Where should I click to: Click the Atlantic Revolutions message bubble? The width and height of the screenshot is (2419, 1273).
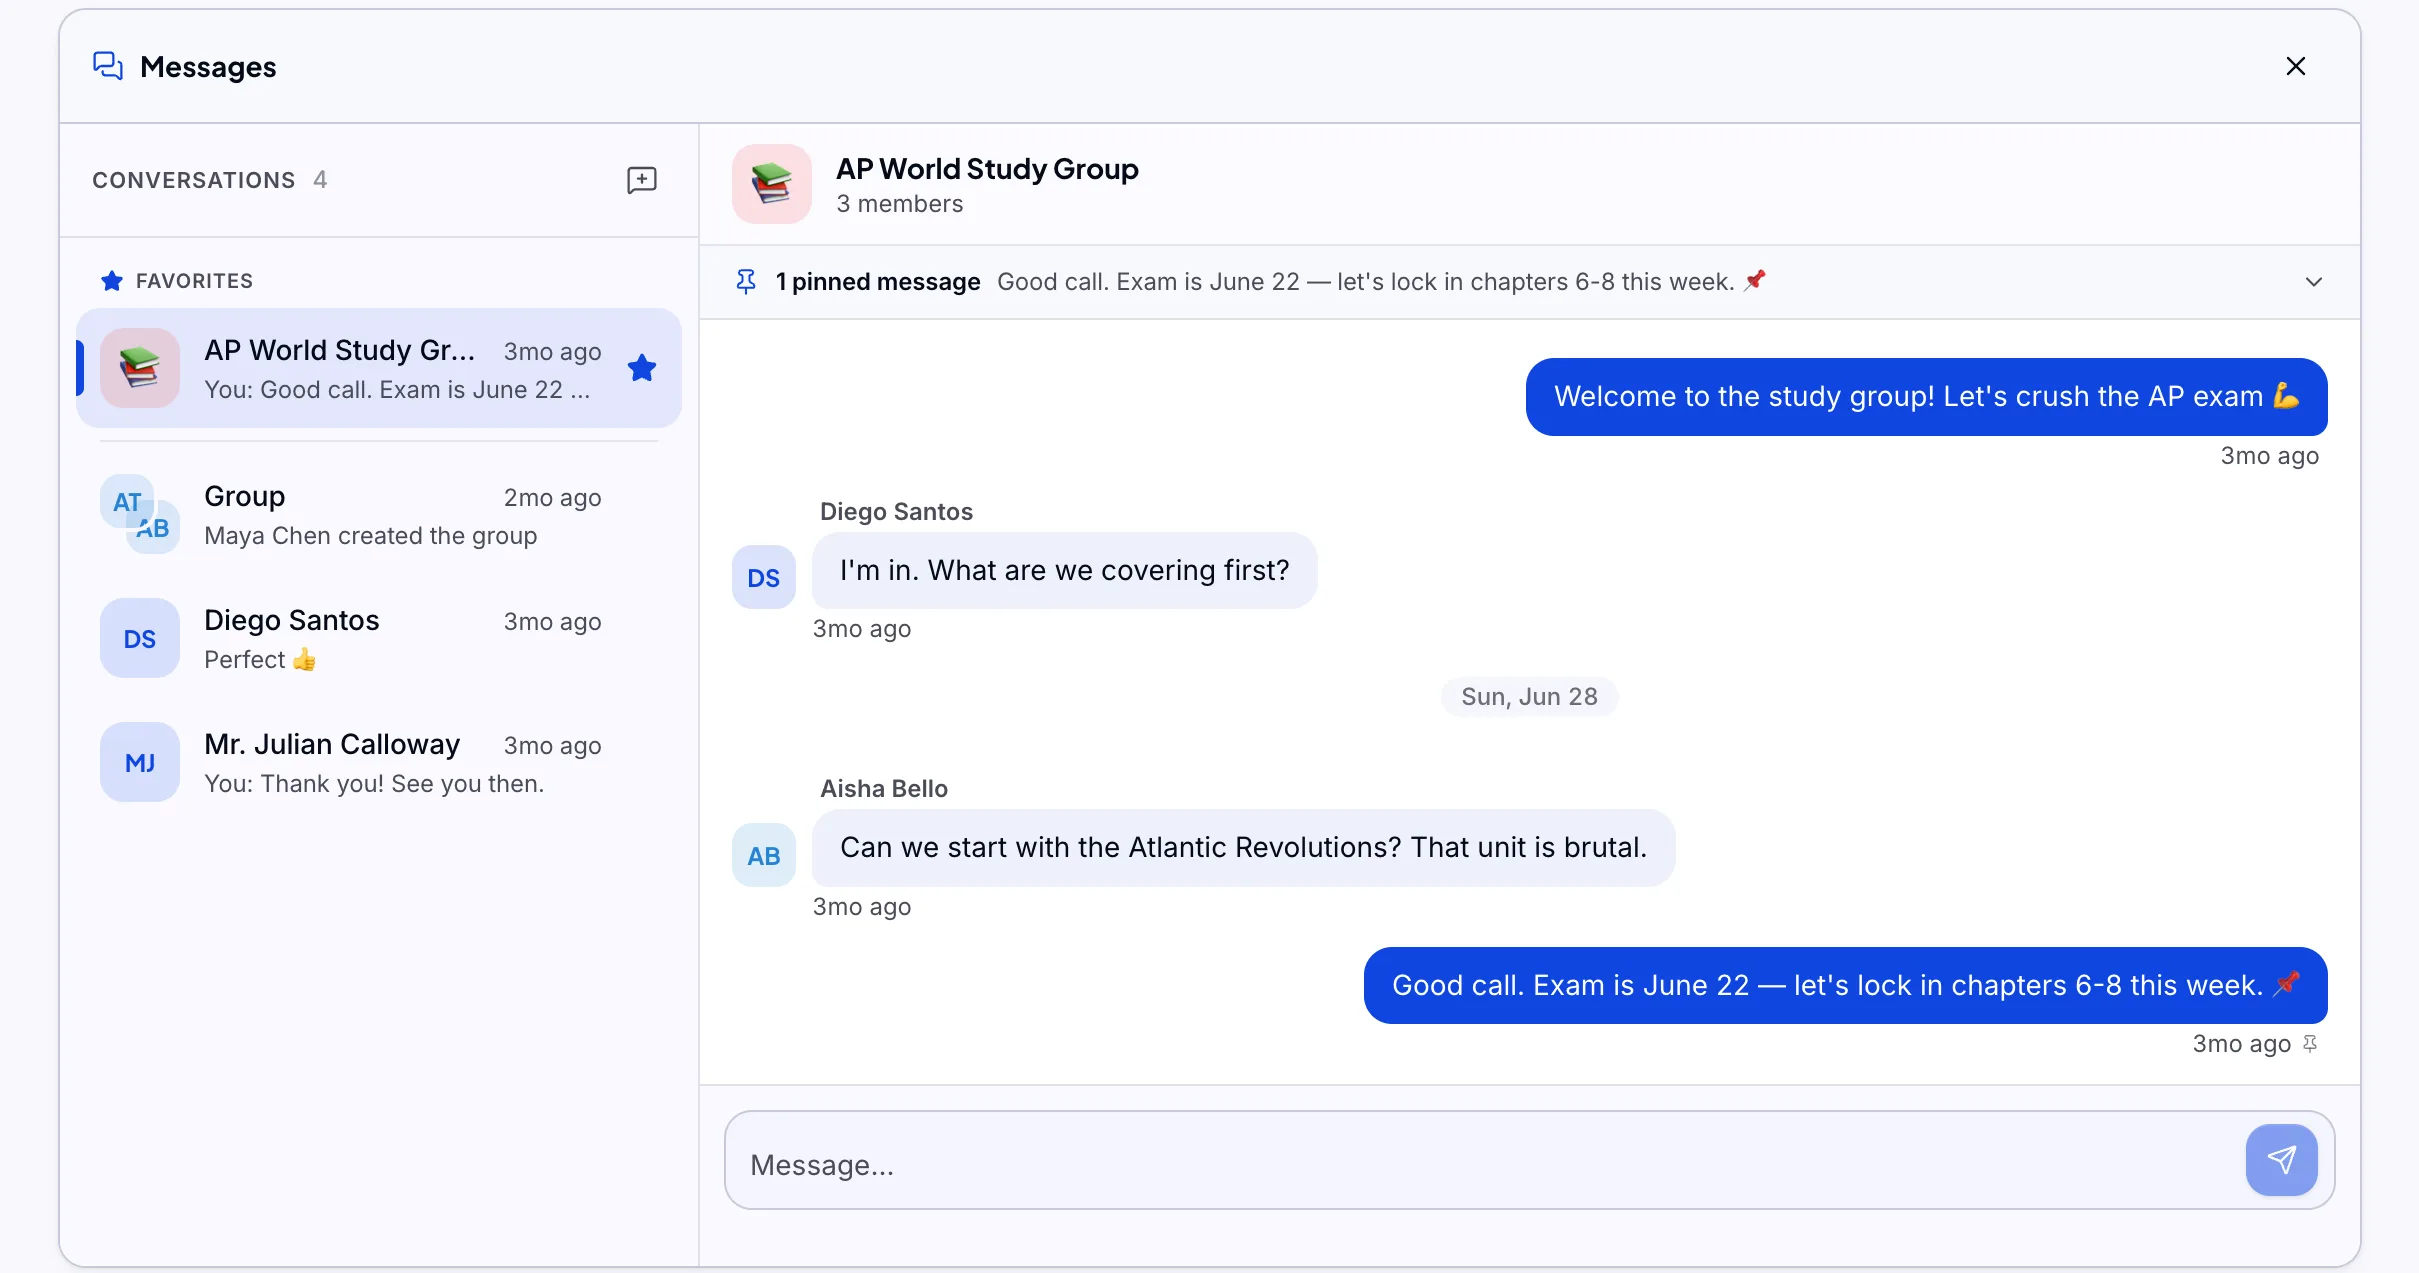coord(1243,848)
